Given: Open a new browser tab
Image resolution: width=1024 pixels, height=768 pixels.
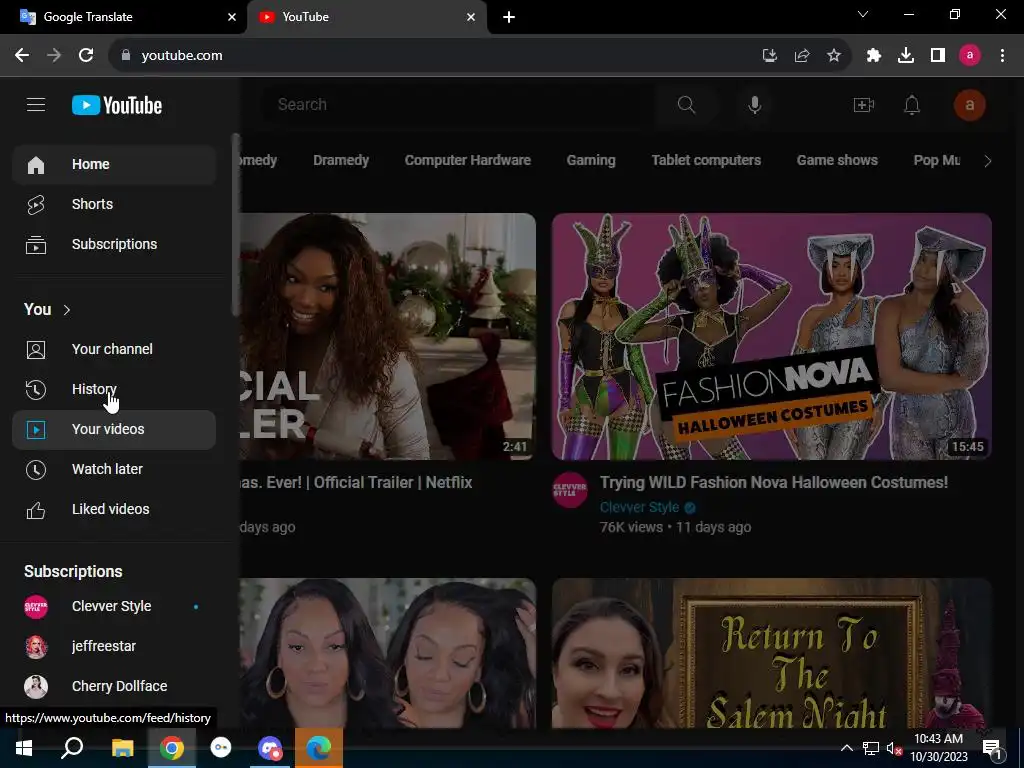Looking at the screenshot, I should click(509, 17).
